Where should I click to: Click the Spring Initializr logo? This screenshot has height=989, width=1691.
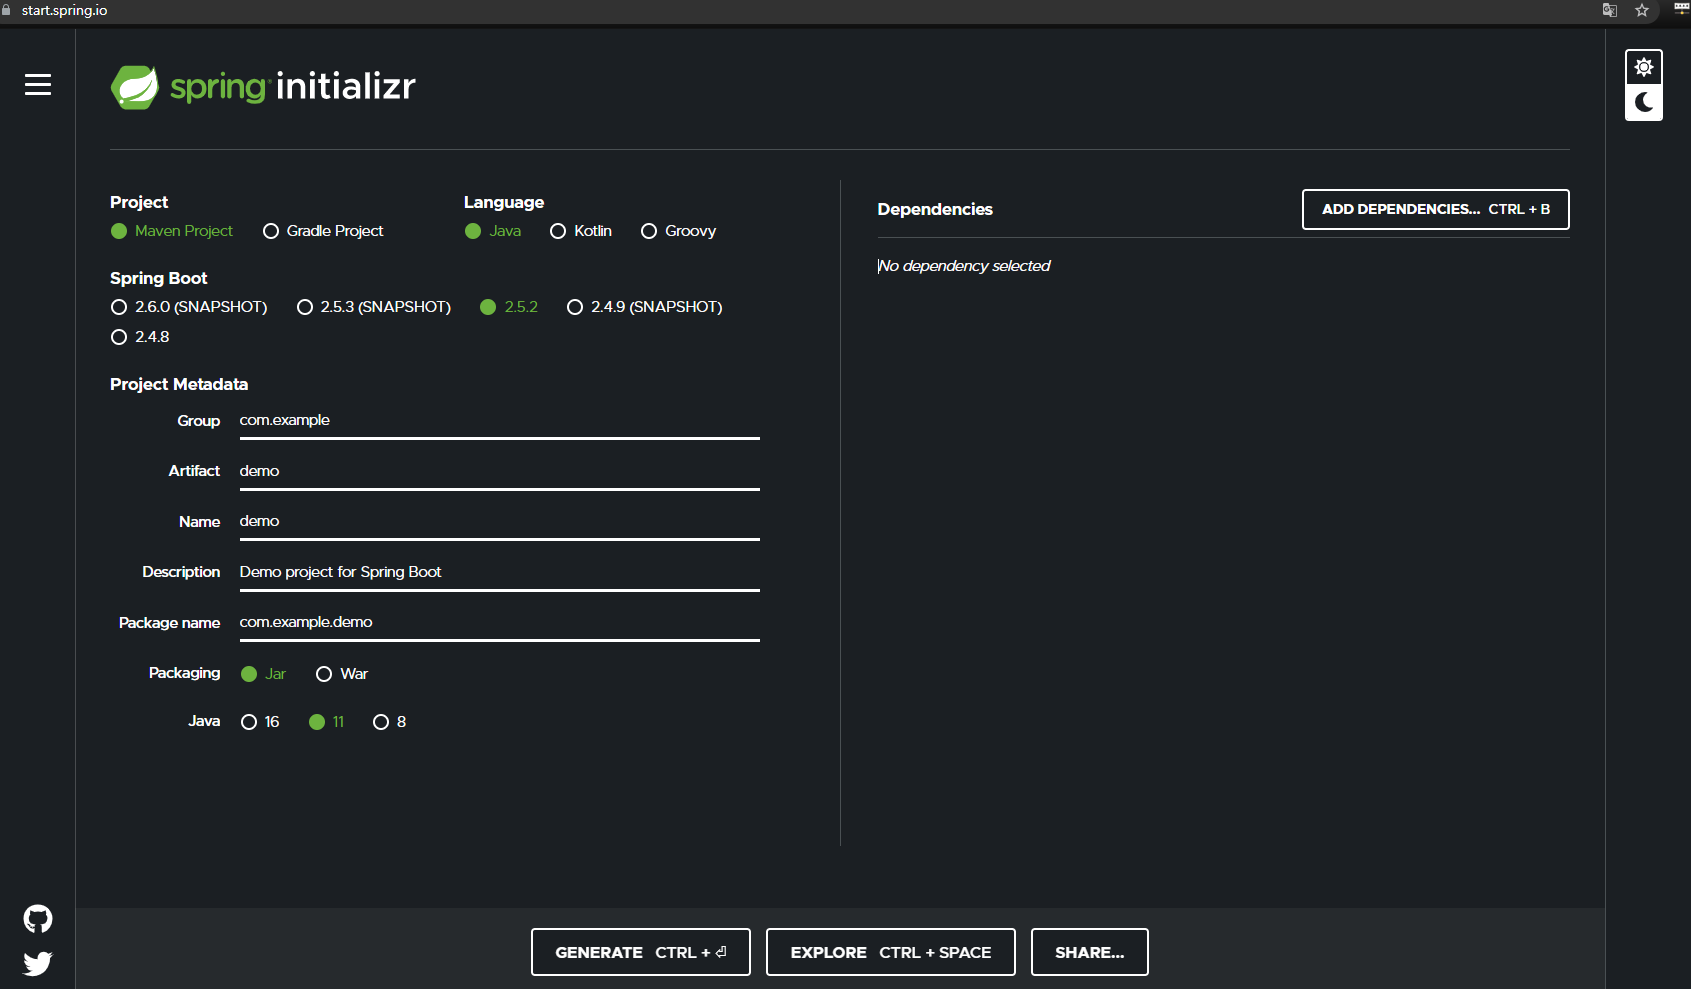[263, 87]
